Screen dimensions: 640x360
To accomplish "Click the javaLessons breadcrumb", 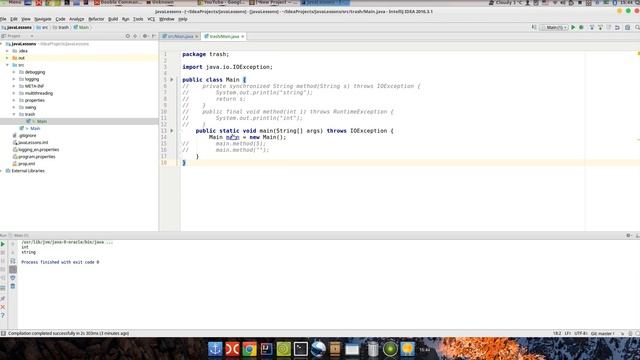I will (17, 27).
